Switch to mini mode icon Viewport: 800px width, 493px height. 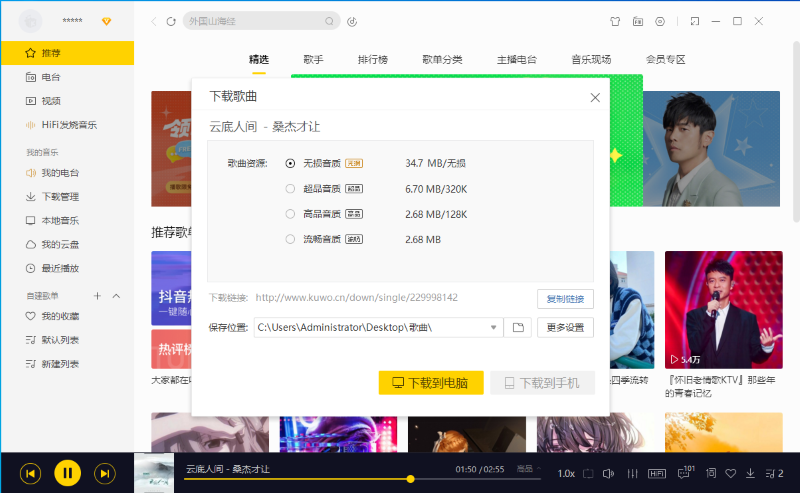pos(694,21)
